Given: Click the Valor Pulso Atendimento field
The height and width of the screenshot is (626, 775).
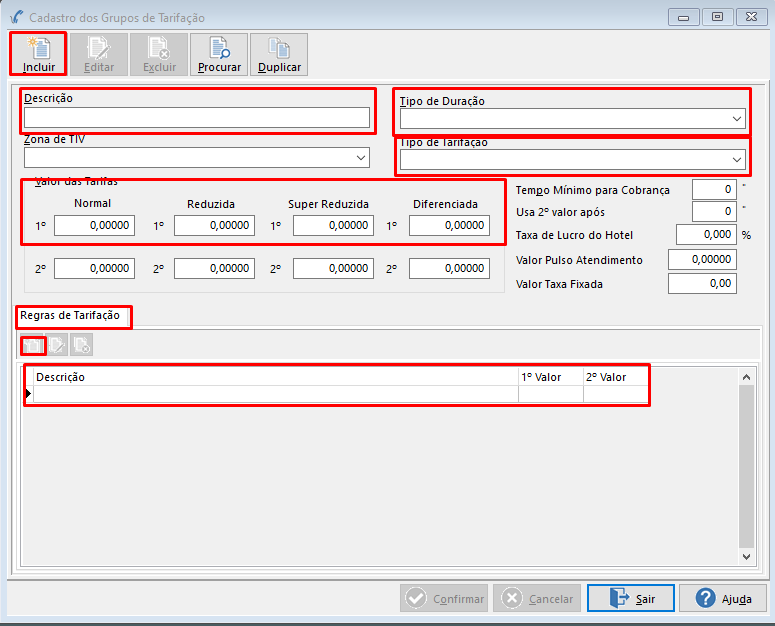Looking at the screenshot, I should [x=702, y=259].
